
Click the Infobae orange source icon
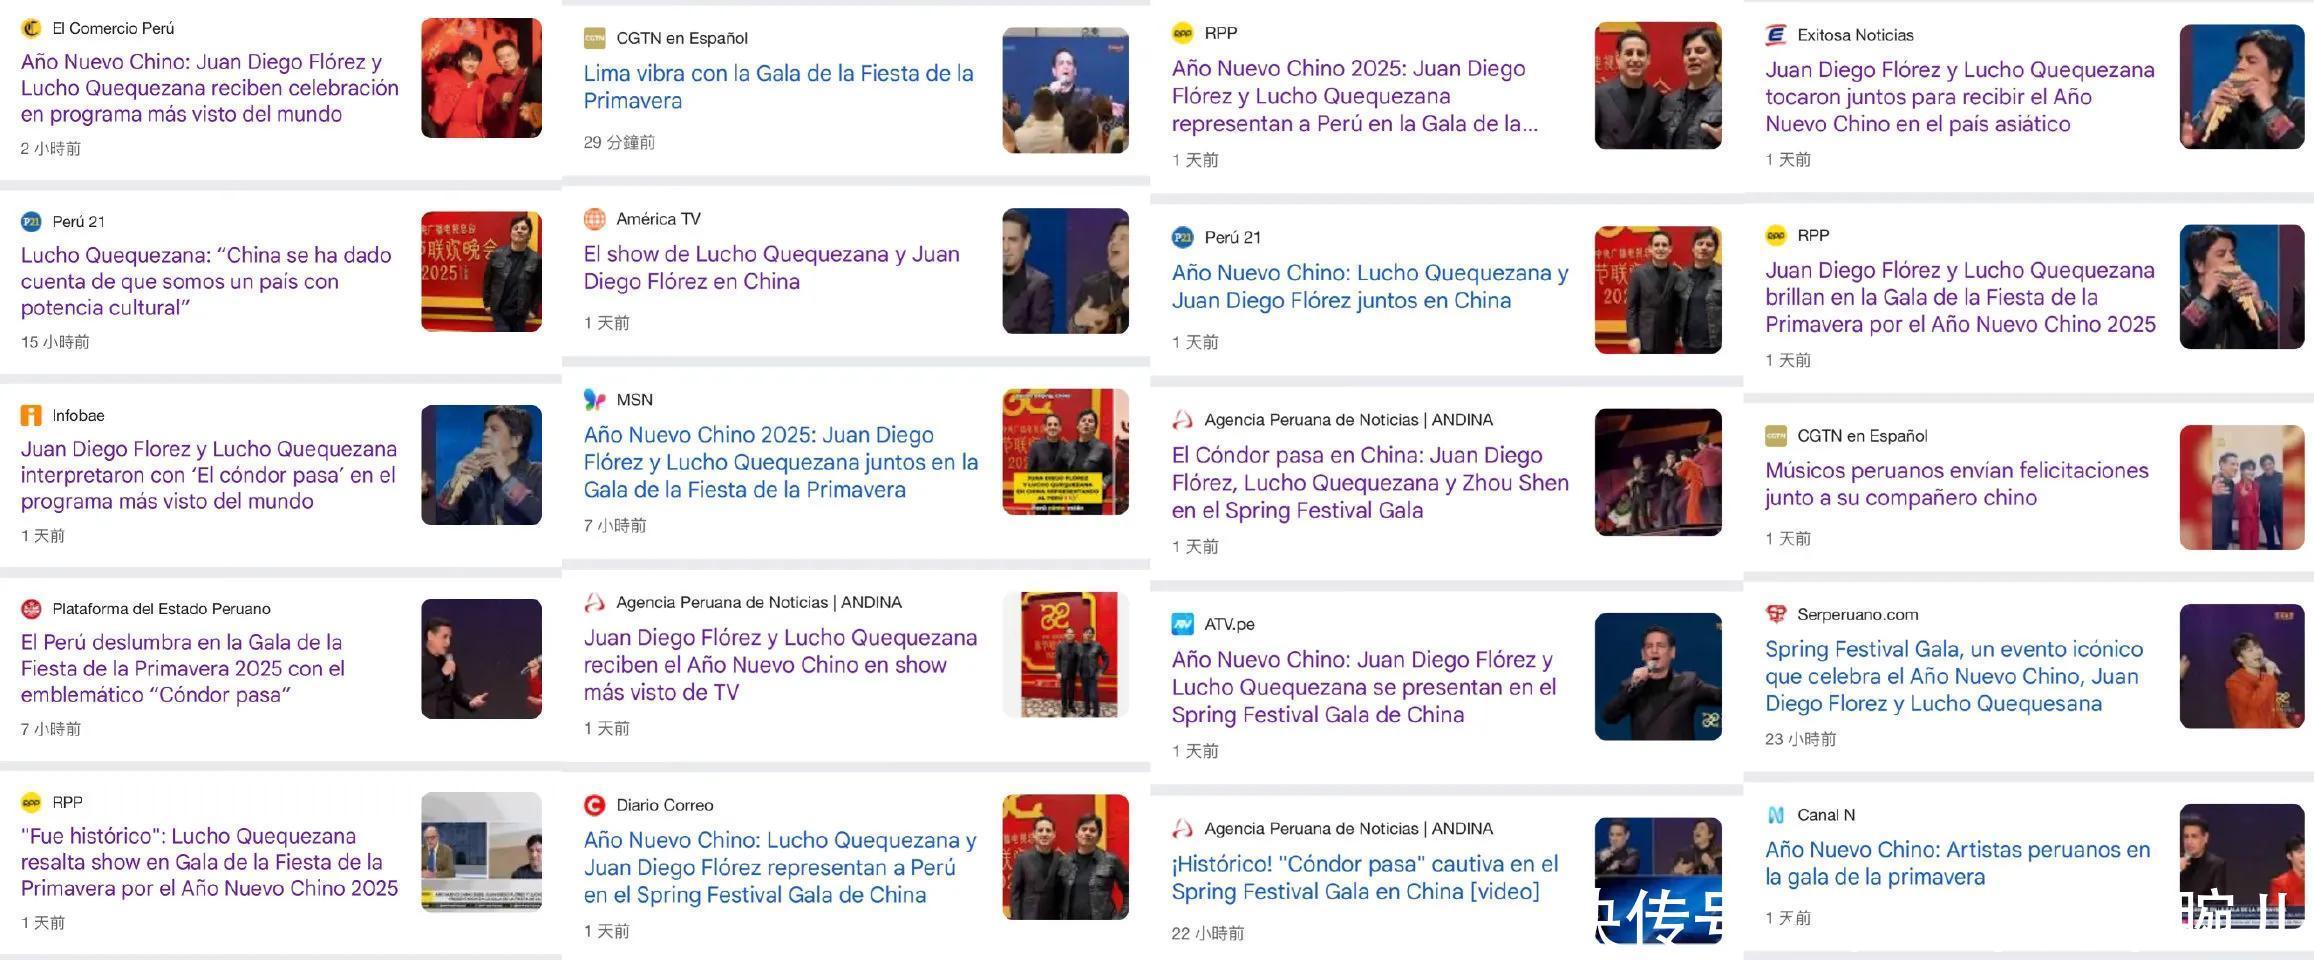click(x=31, y=415)
